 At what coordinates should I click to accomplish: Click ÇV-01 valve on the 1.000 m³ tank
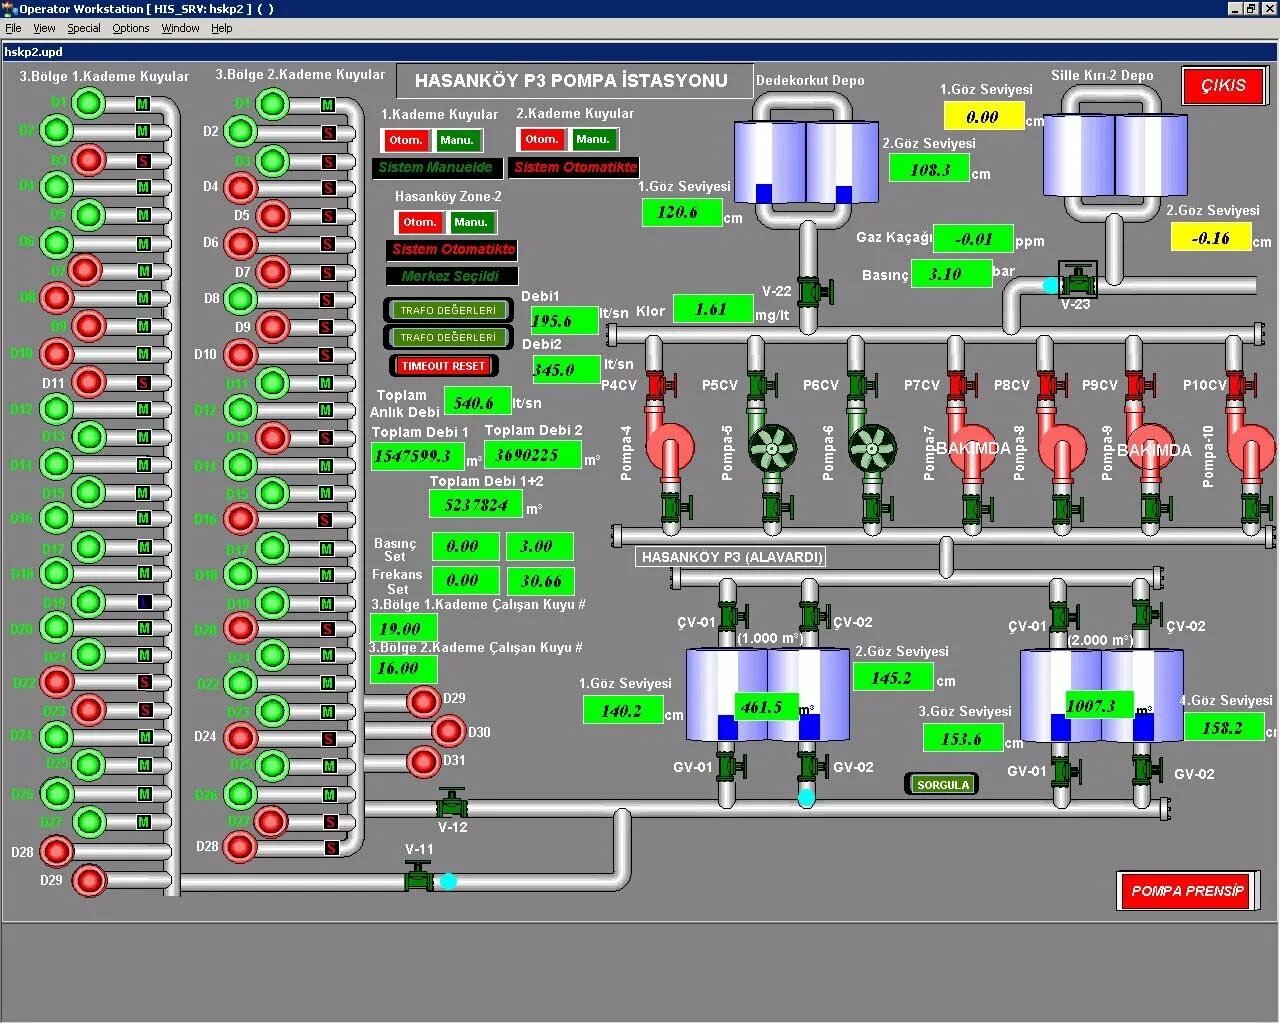coord(731,617)
